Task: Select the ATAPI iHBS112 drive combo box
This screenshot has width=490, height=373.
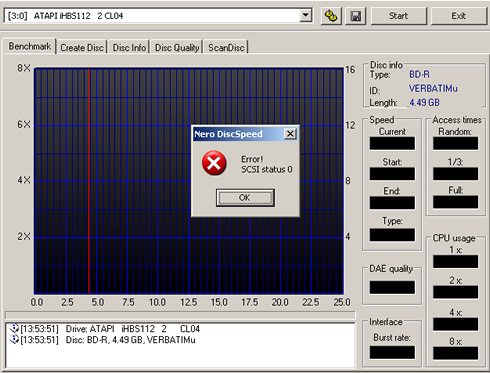Action: [x=158, y=16]
